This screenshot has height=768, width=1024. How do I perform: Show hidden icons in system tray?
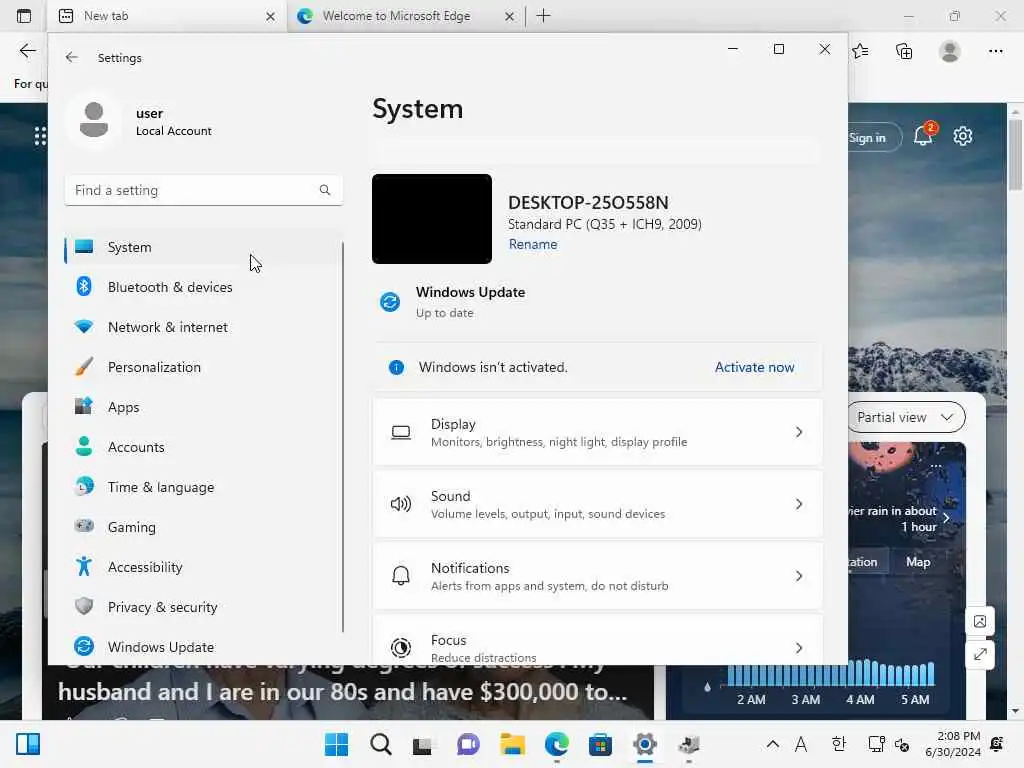pyautogui.click(x=773, y=744)
